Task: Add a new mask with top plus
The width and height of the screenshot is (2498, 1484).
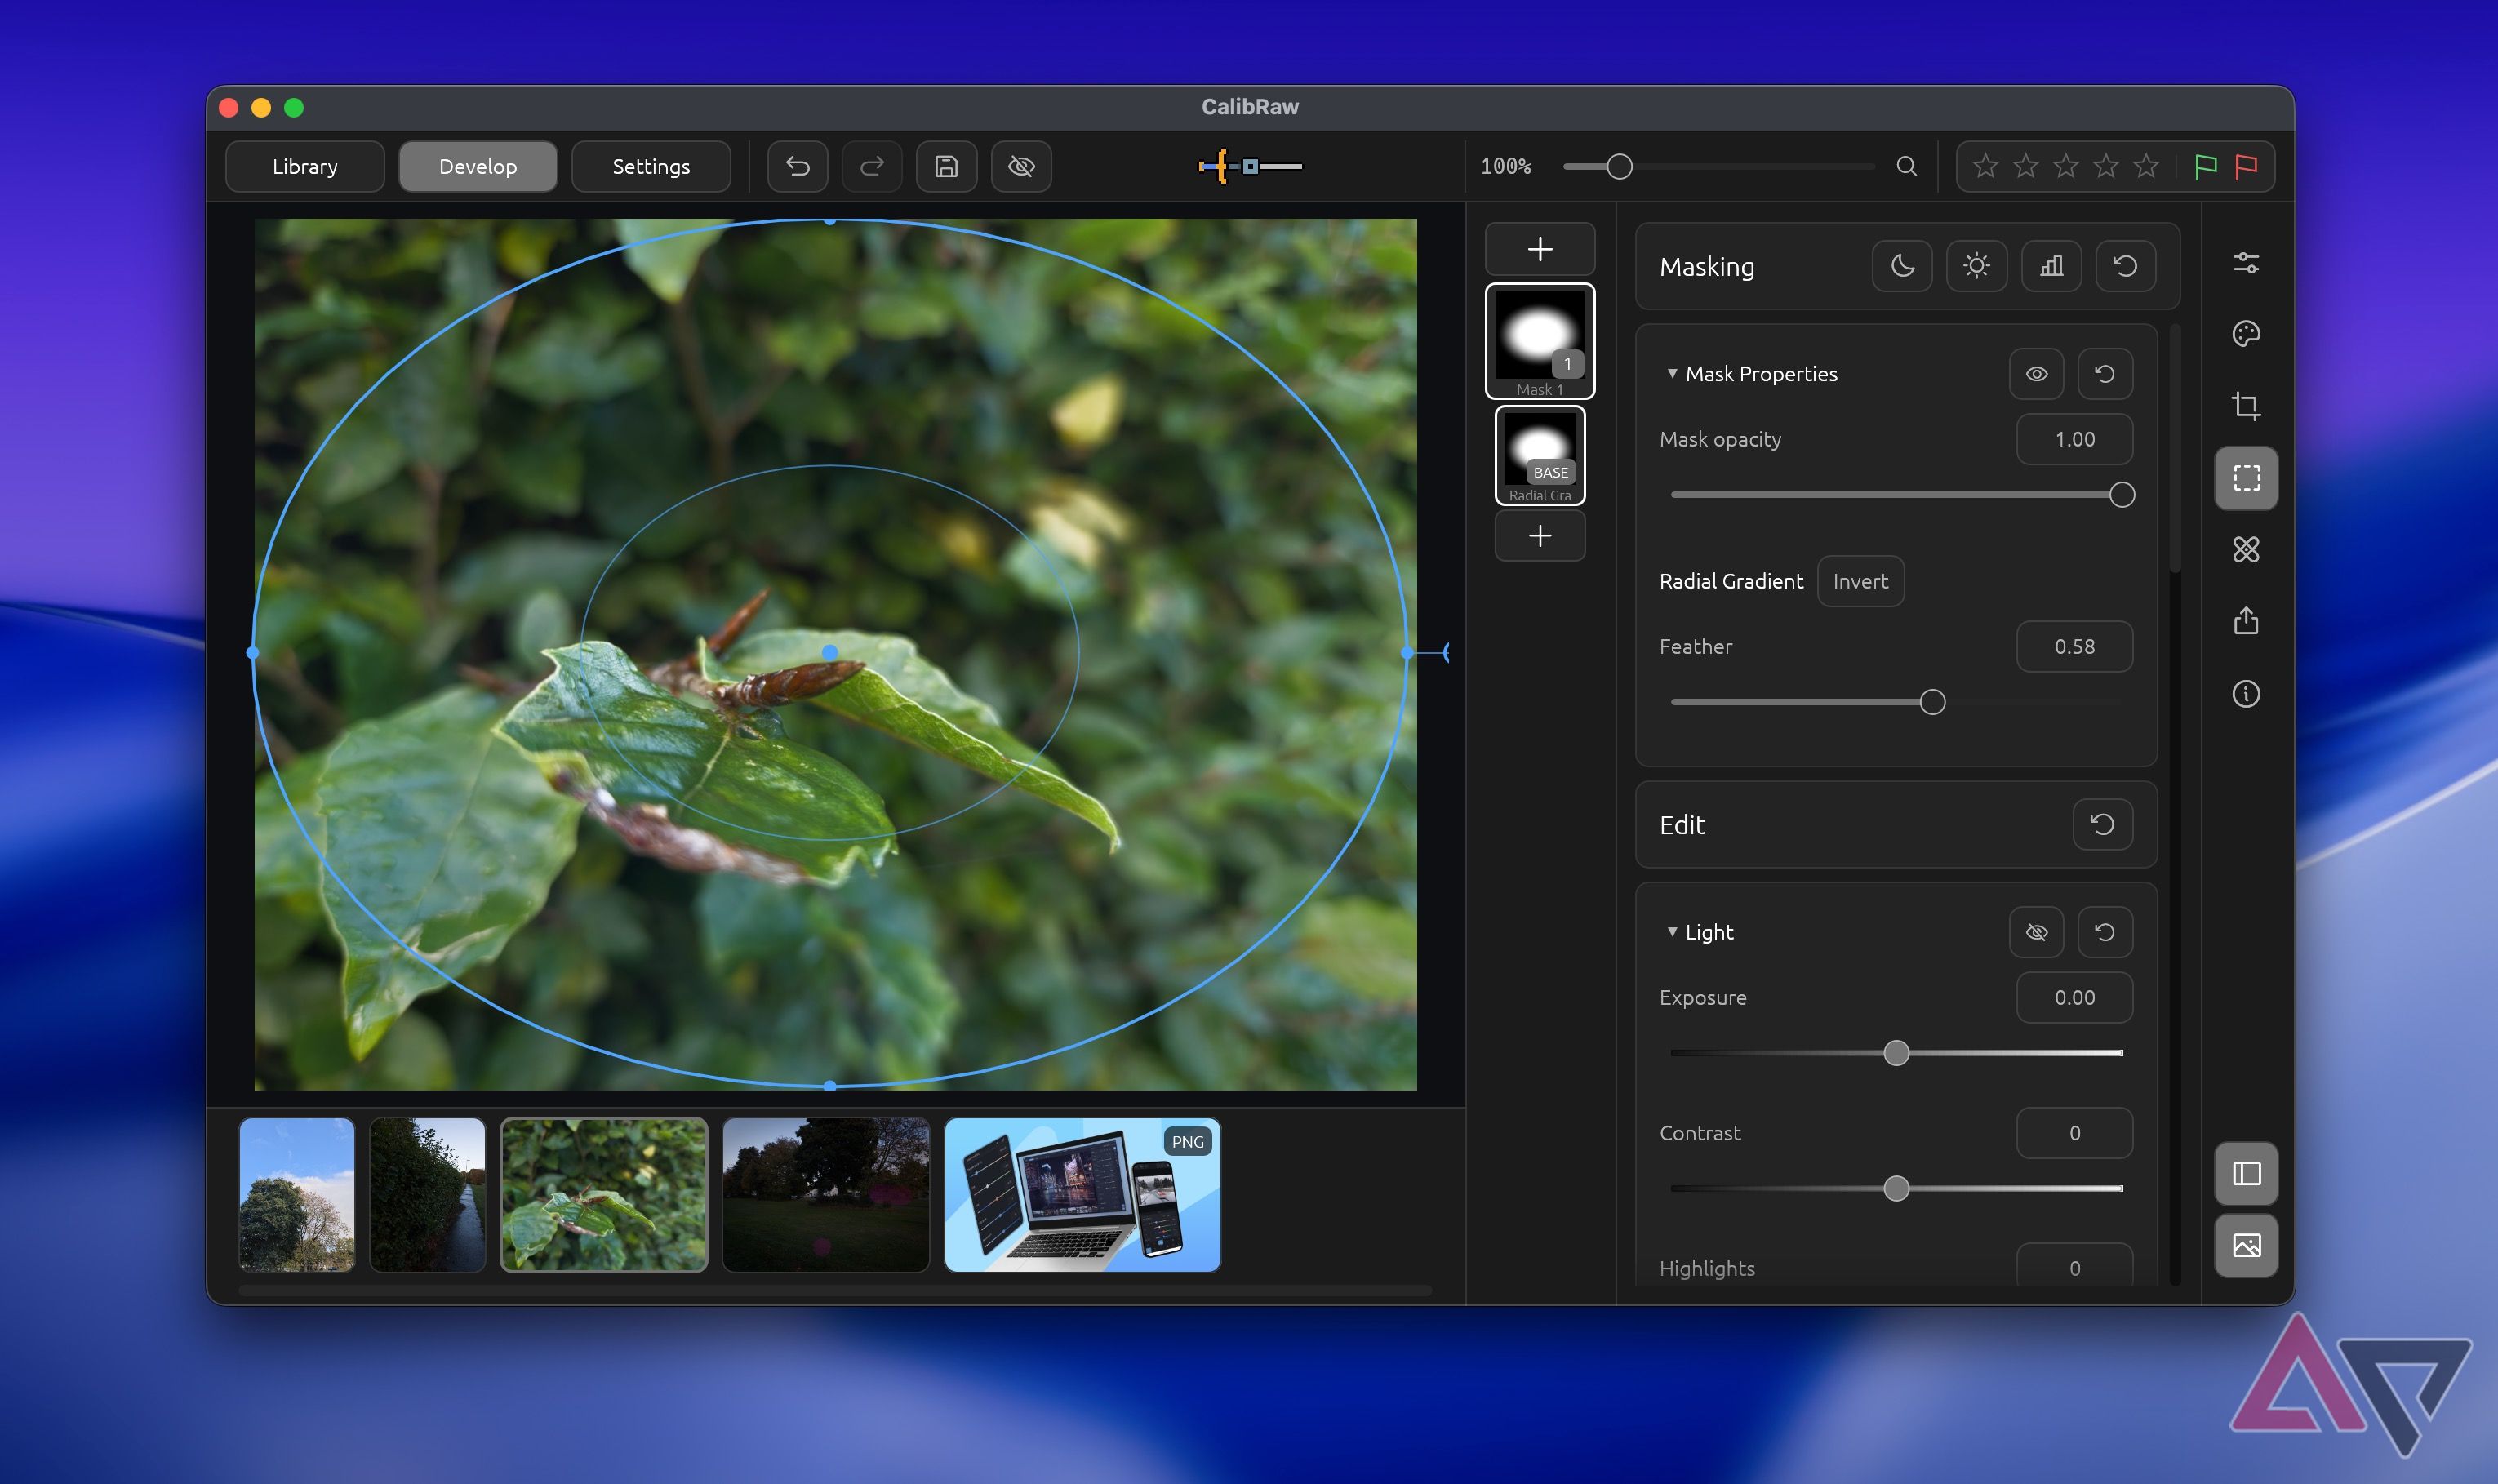Action: click(1540, 249)
